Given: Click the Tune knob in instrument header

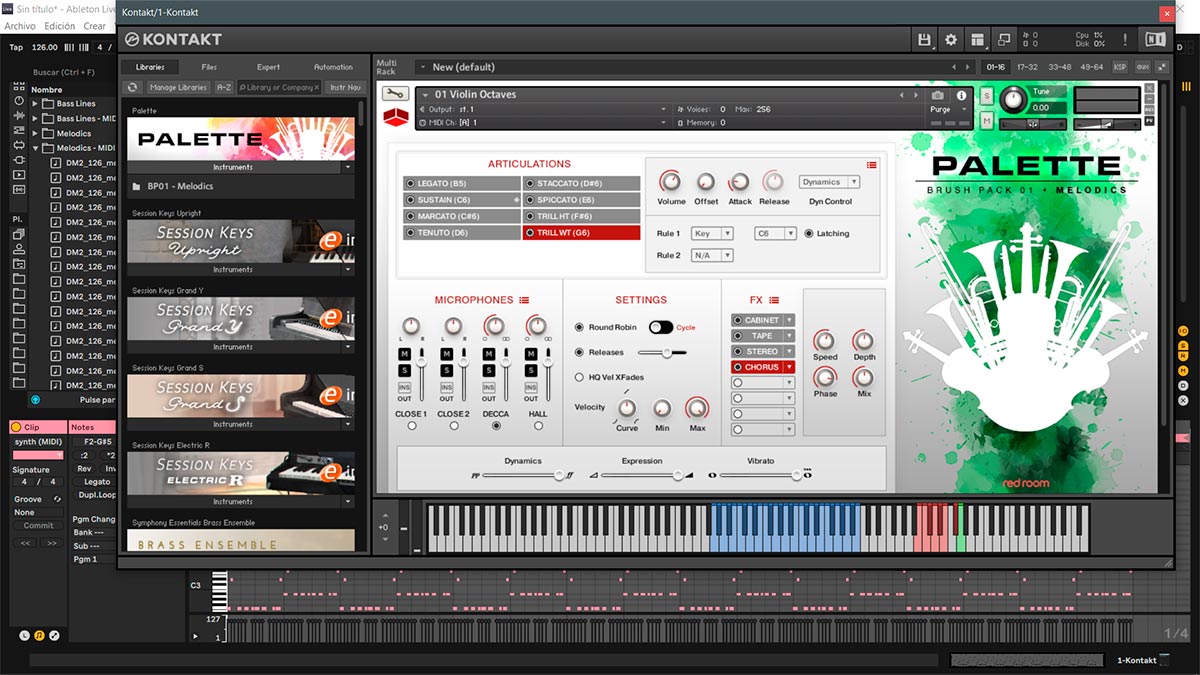Looking at the screenshot, I should (x=1012, y=99).
